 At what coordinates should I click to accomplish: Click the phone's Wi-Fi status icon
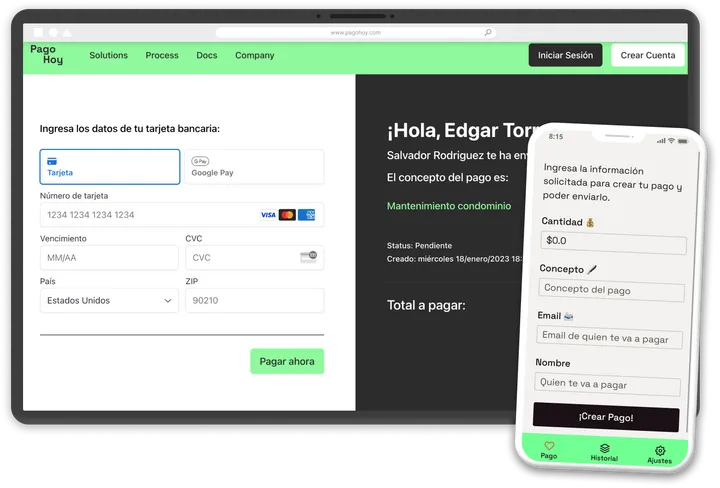tap(671, 140)
